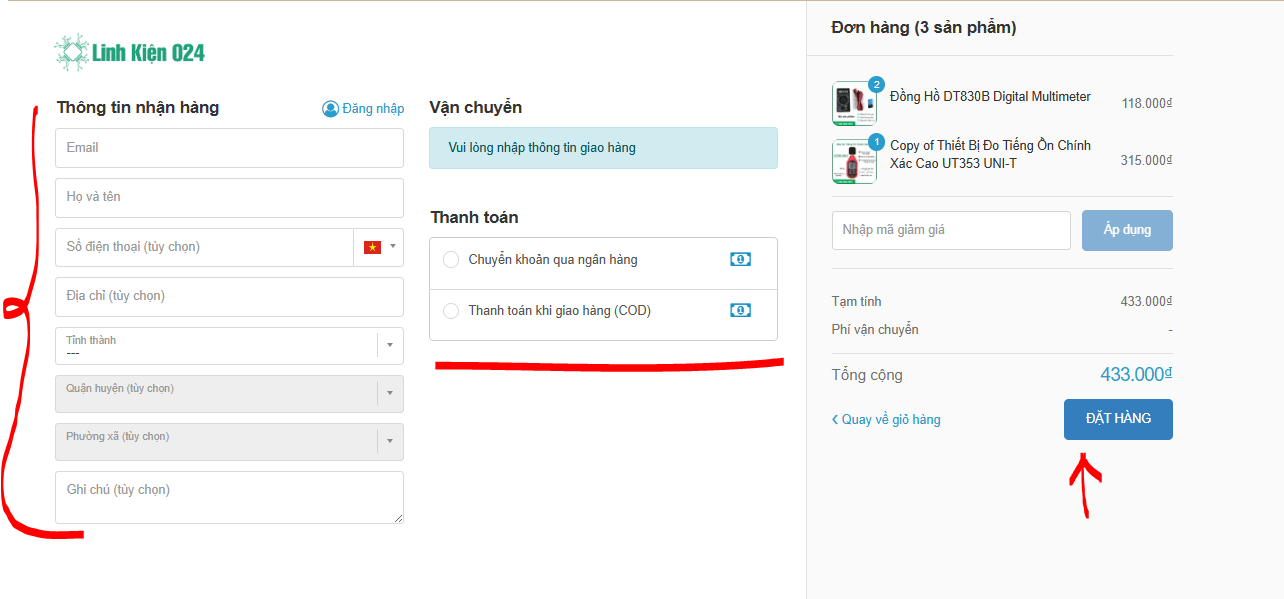The width and height of the screenshot is (1284, 599).
Task: Click the COD payment money icon
Action: [x=740, y=311]
